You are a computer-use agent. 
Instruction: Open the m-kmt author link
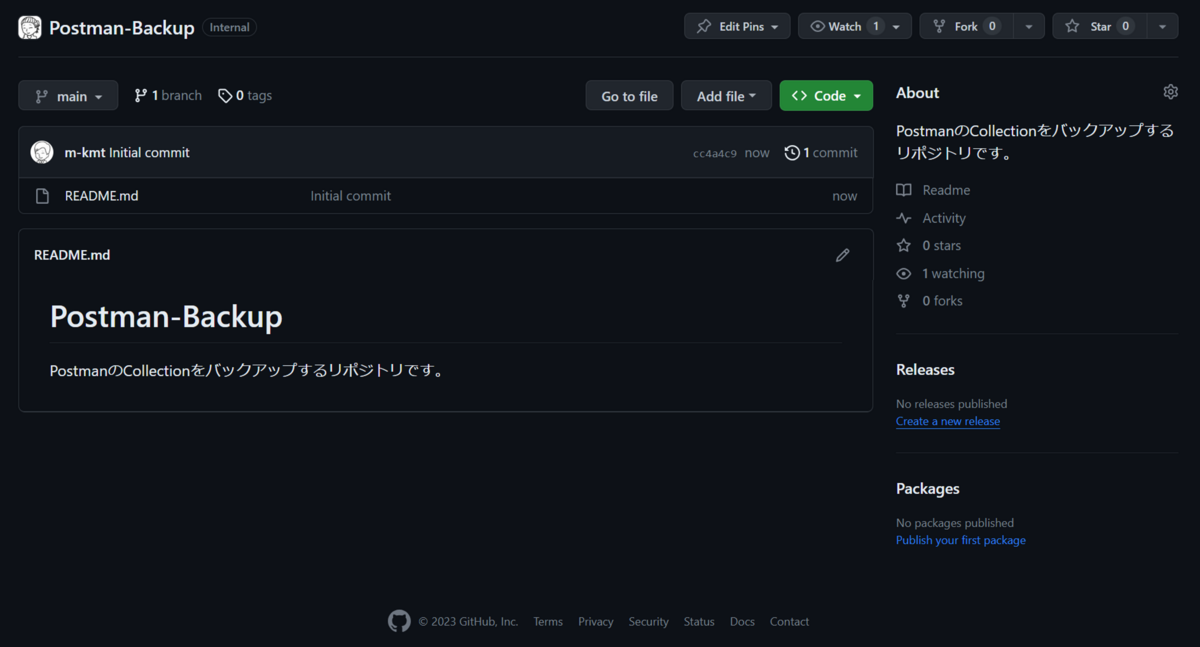[85, 153]
